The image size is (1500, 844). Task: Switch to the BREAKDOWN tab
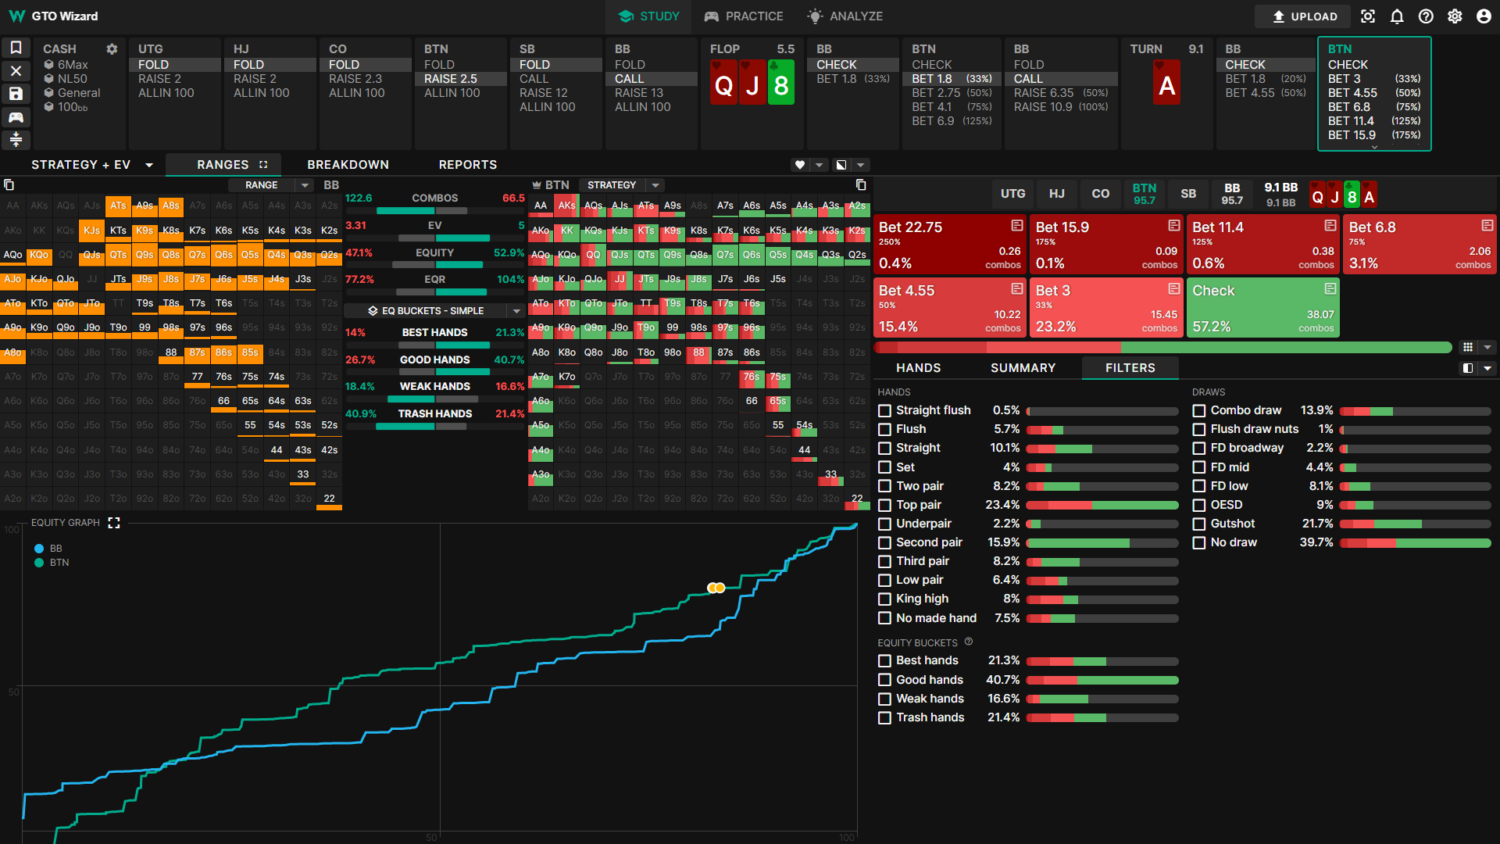(347, 165)
